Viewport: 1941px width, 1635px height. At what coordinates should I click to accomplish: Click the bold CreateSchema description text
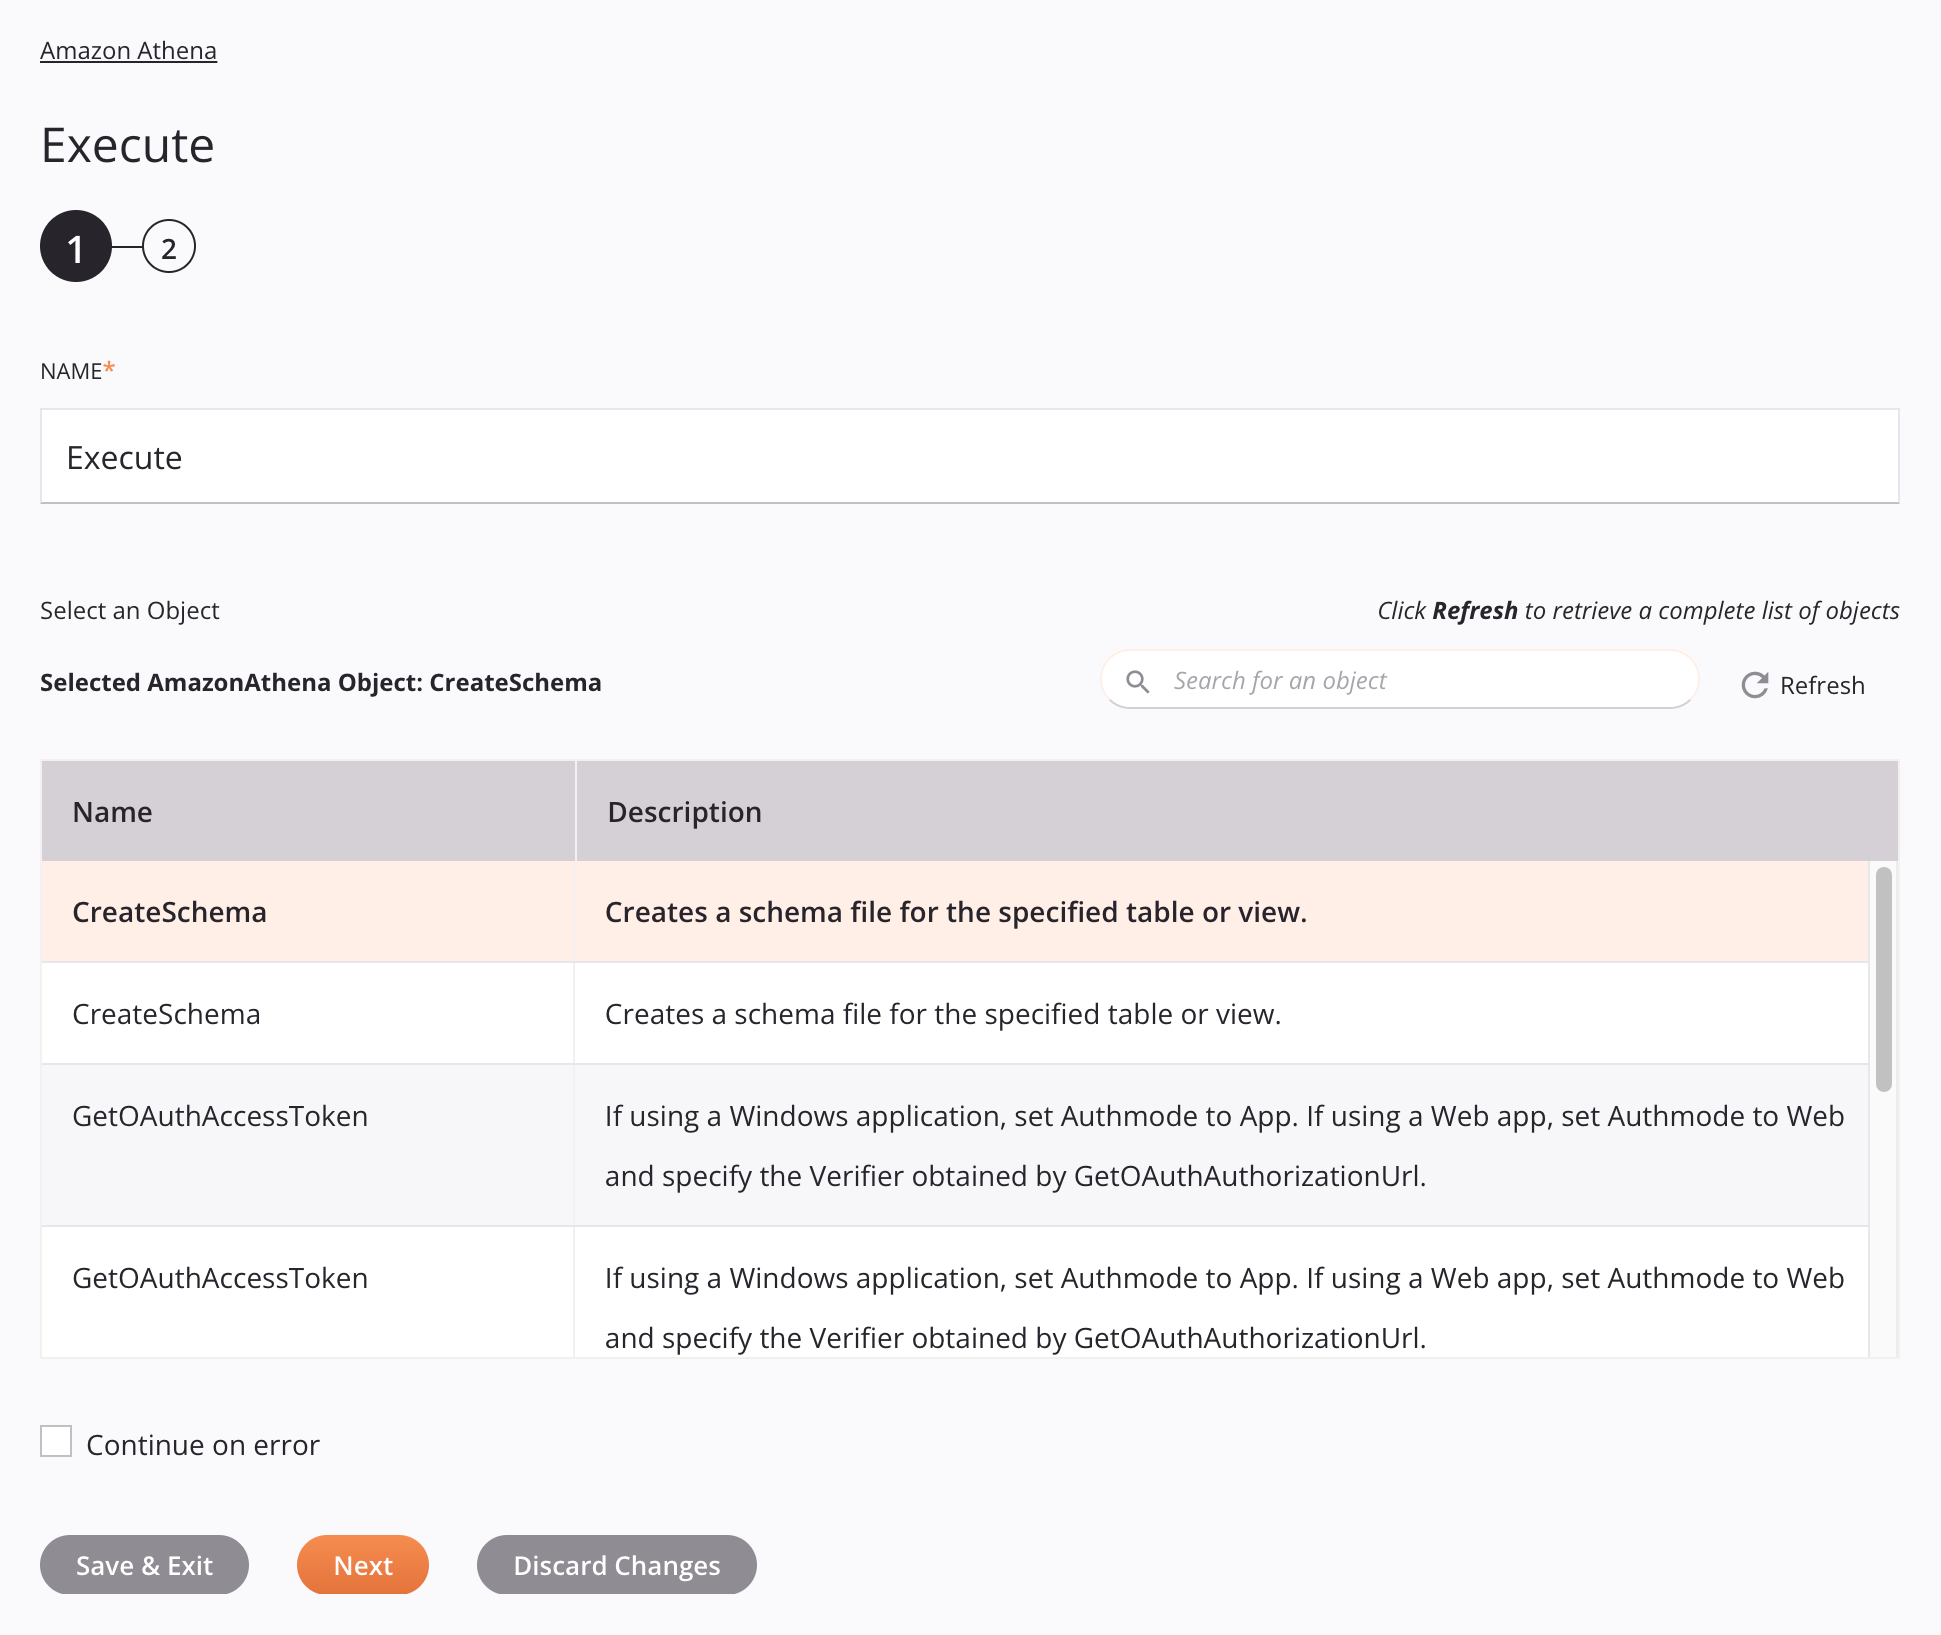[956, 912]
